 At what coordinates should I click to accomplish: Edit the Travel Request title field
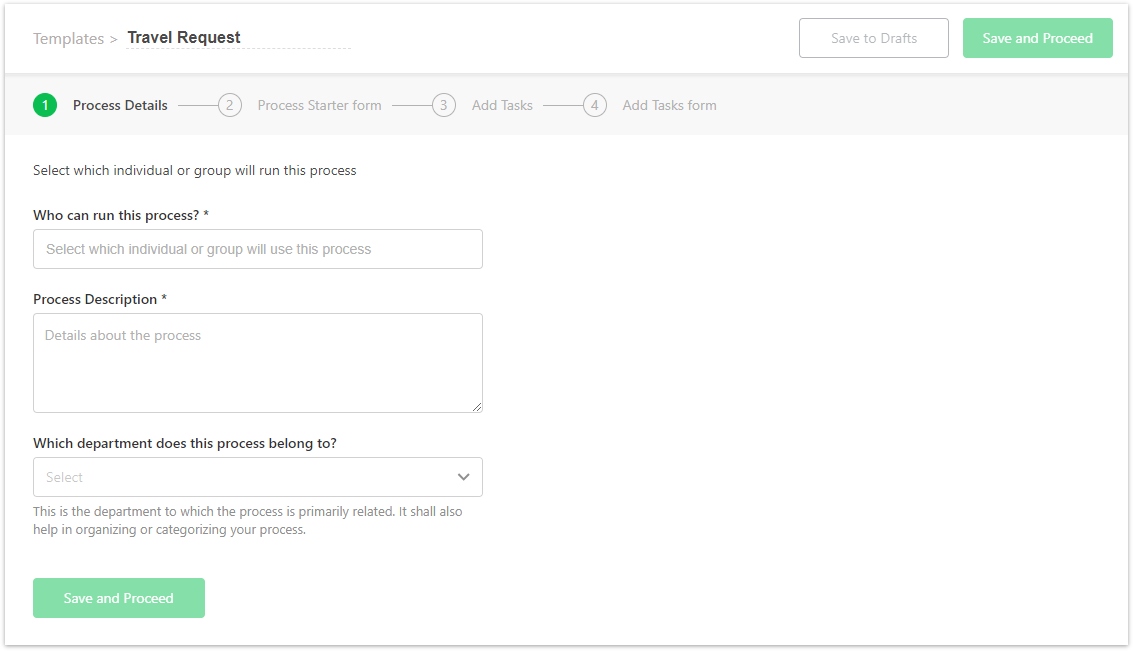(238, 38)
